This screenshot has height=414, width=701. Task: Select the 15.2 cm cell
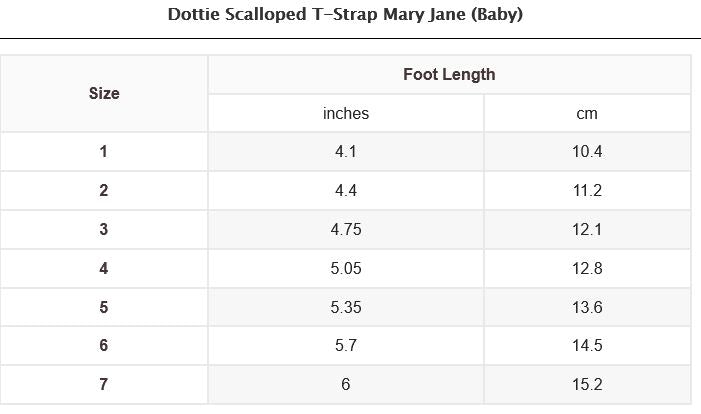click(x=587, y=384)
